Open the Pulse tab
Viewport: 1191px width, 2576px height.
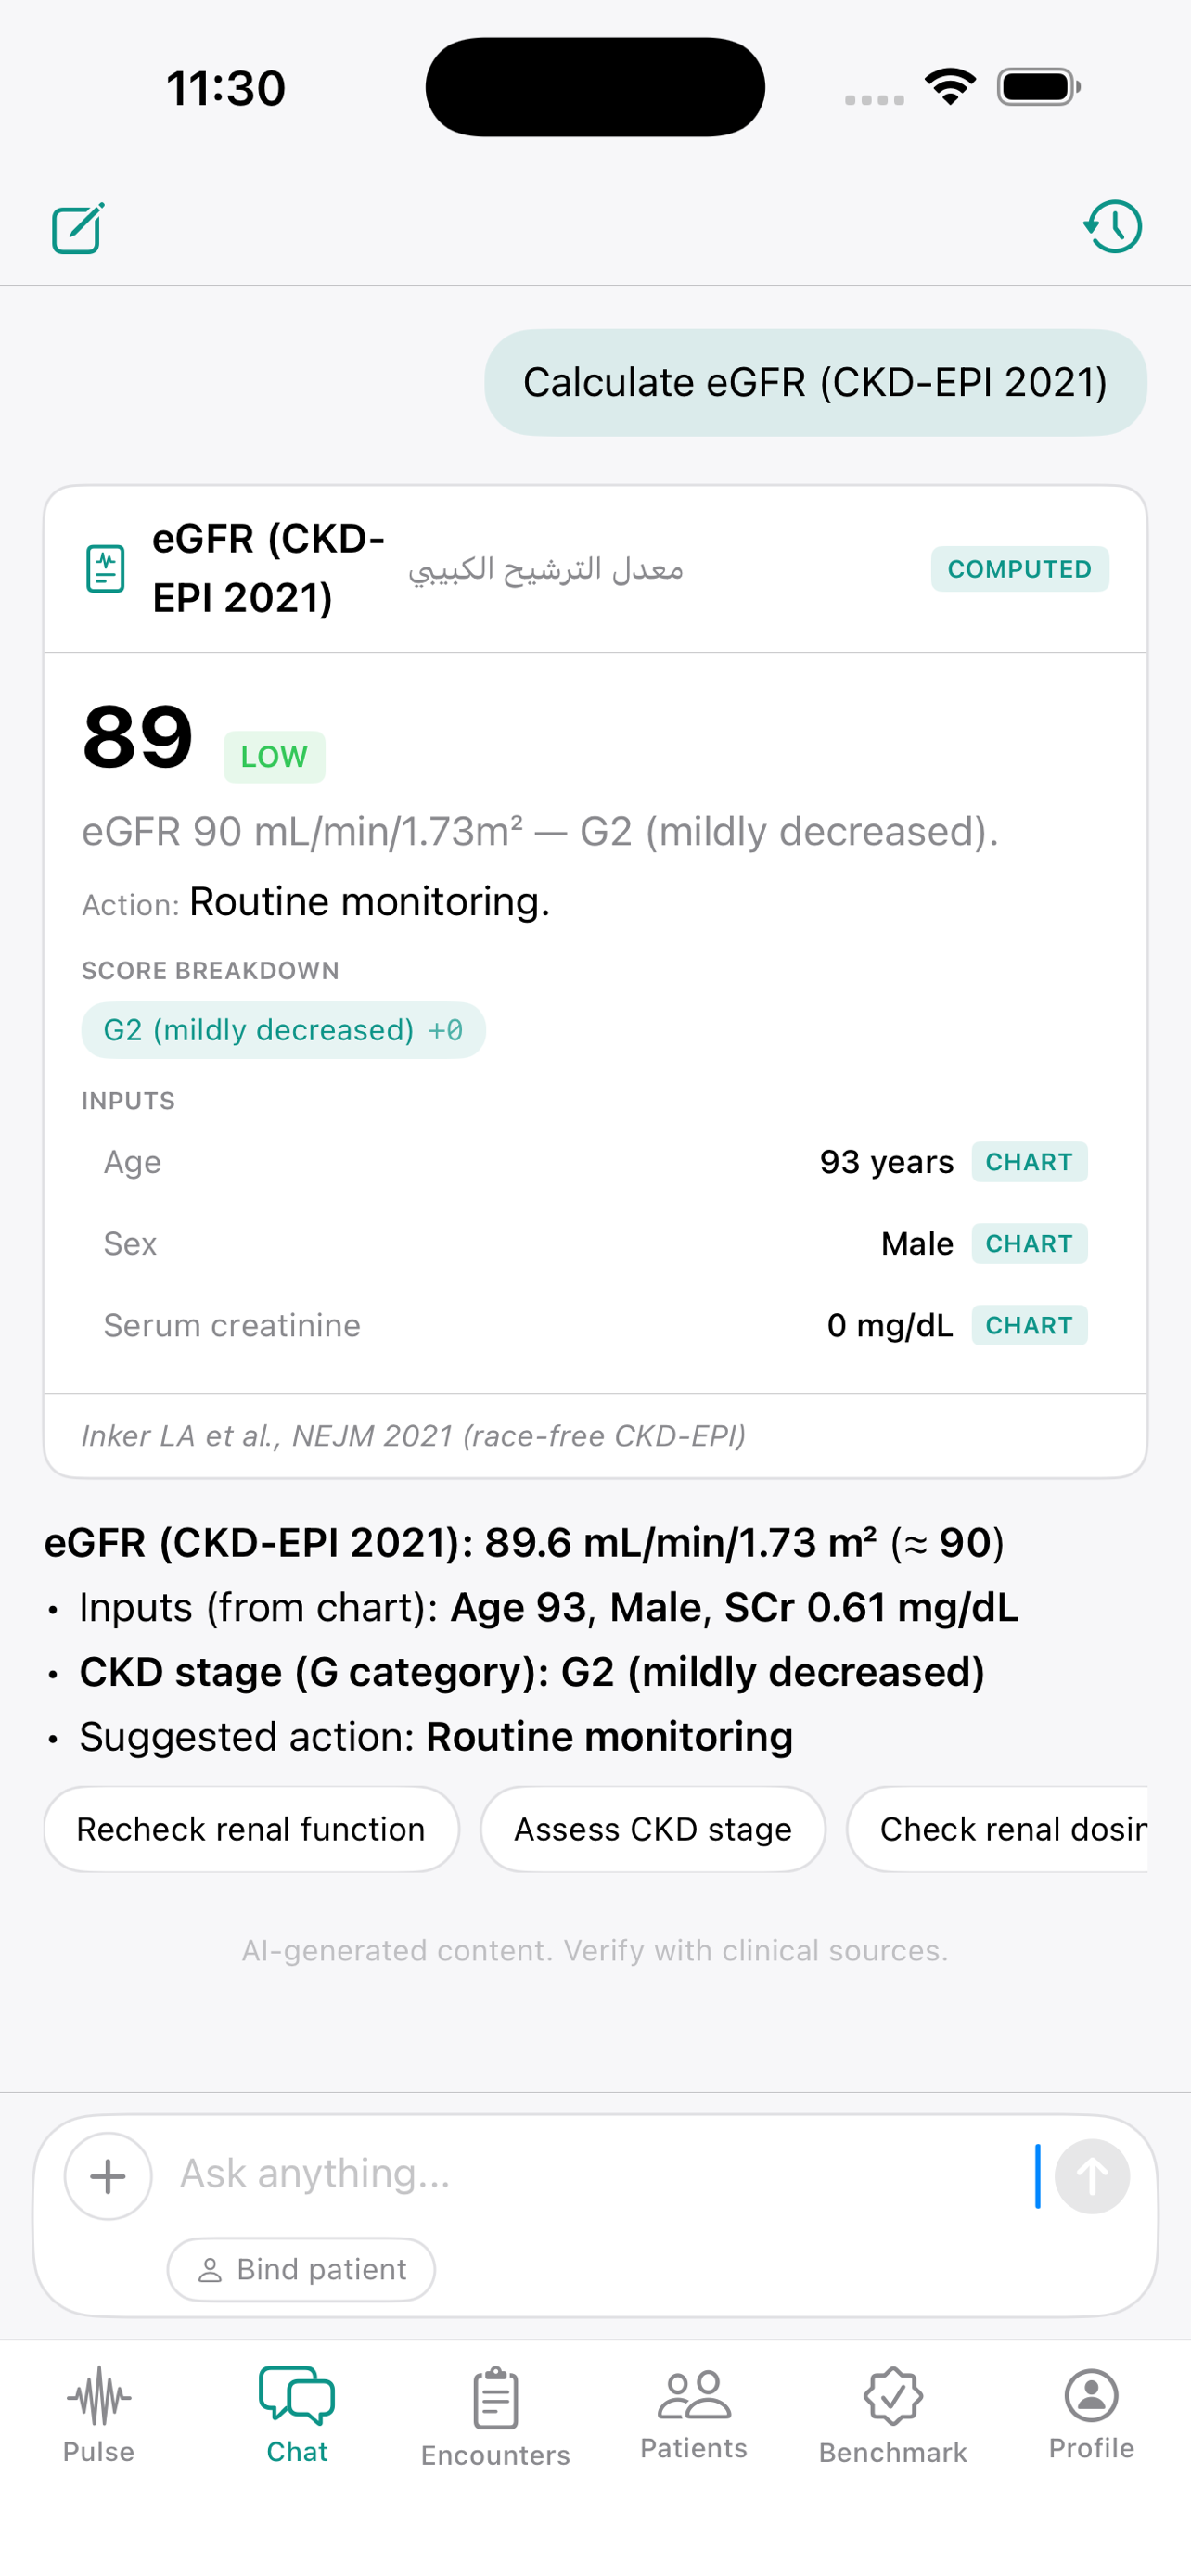pos(98,2415)
